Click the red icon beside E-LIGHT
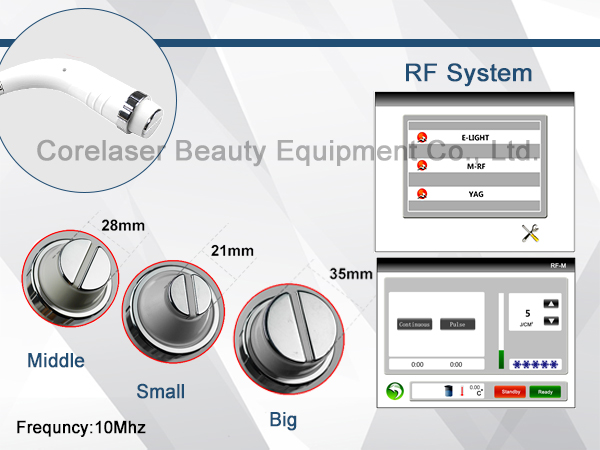 [421, 137]
